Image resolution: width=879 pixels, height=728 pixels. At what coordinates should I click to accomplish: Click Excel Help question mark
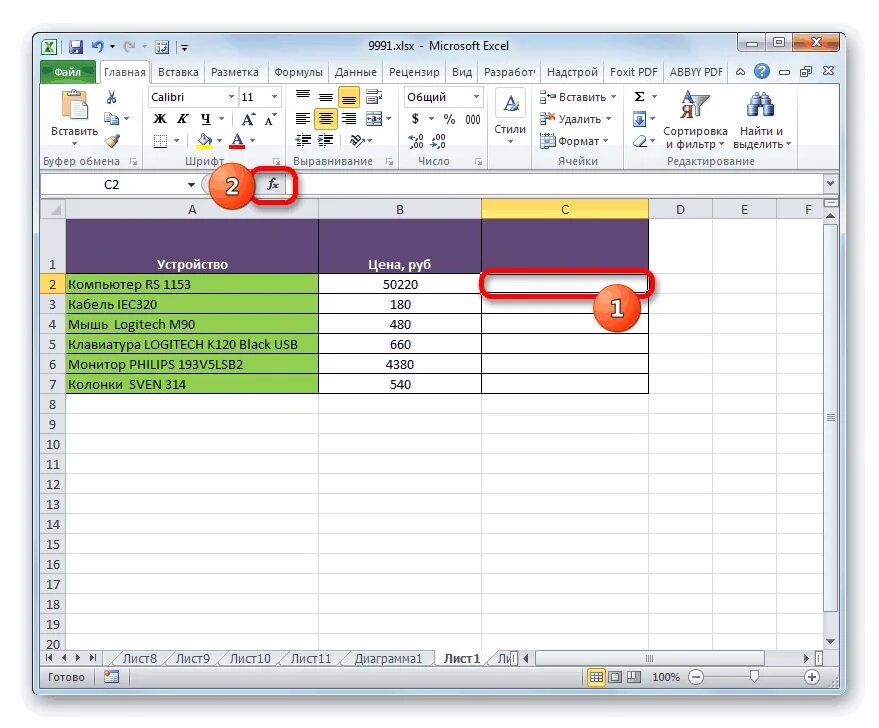coord(761,71)
